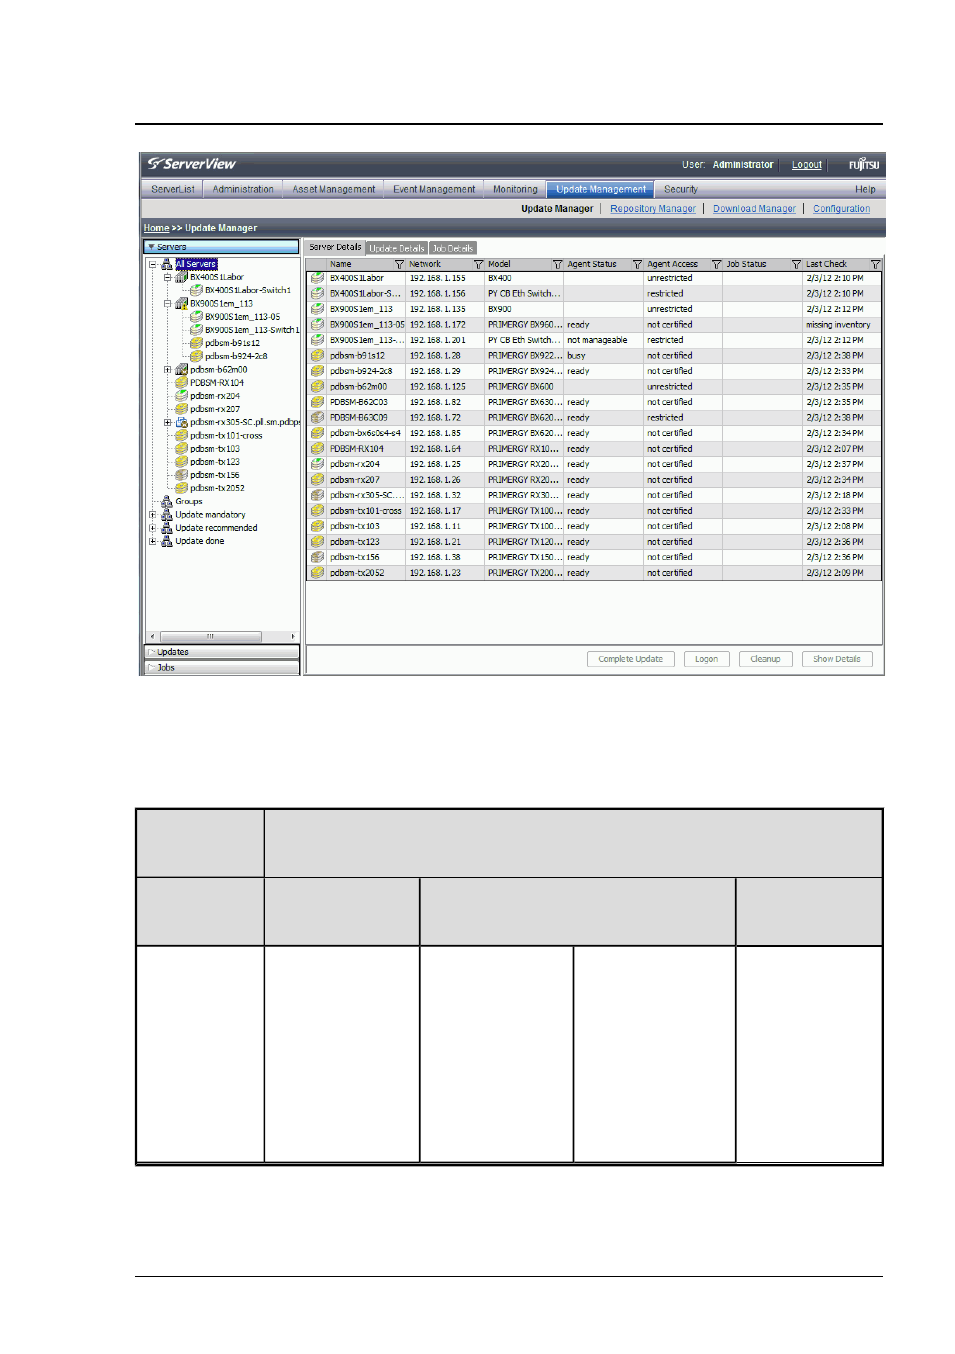
Task: Open the Repository Manager link
Action: (x=653, y=209)
